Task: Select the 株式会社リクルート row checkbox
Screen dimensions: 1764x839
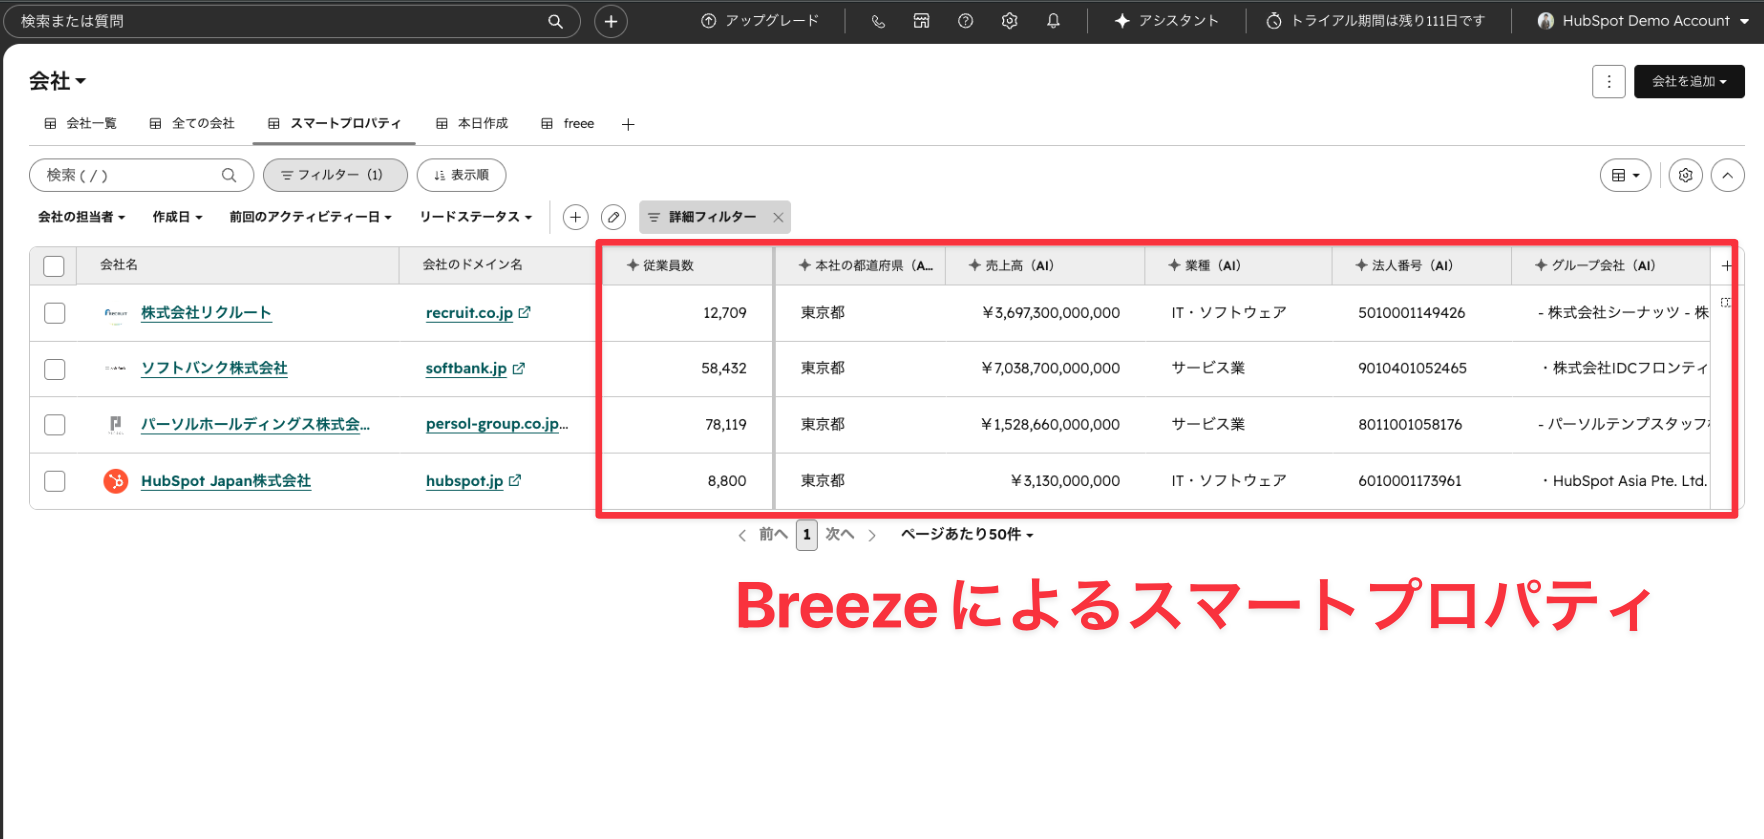Action: click(55, 313)
